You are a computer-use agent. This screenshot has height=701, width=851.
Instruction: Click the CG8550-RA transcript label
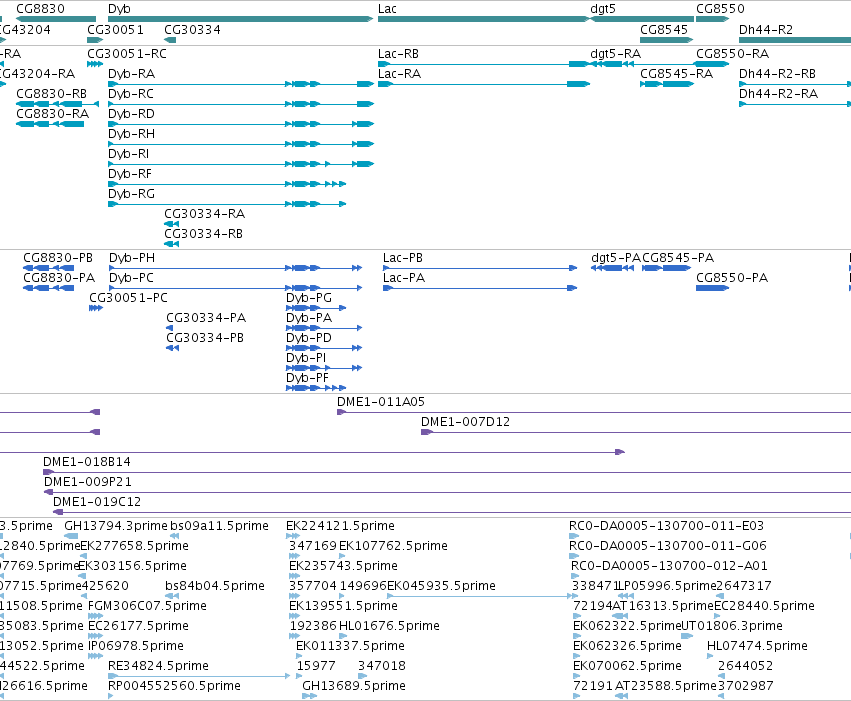[732, 54]
